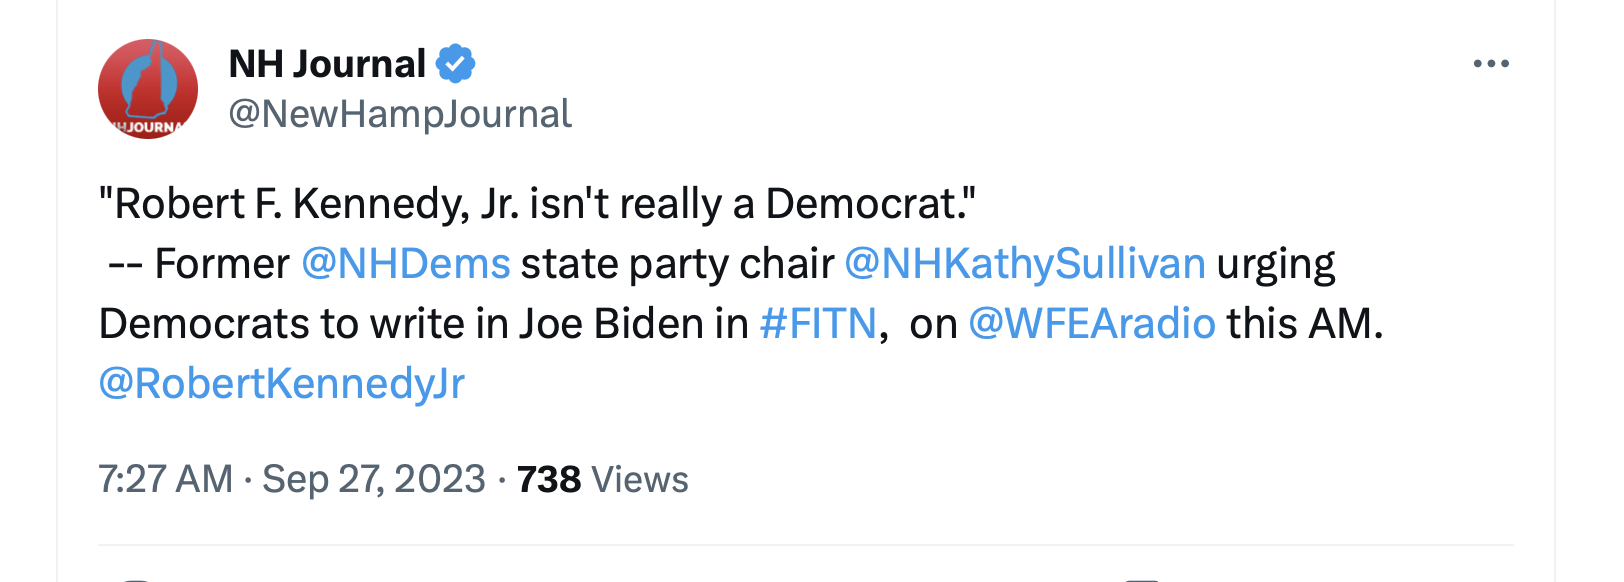
Task: Go to the @WFEAradio mention
Action: [1092, 324]
